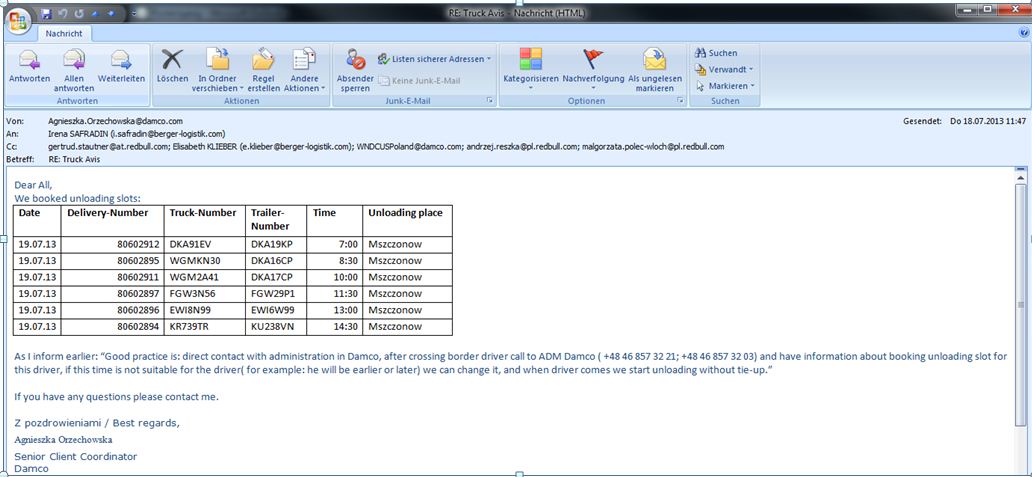Click table header Unloading place
The image size is (1032, 477).
click(x=405, y=213)
